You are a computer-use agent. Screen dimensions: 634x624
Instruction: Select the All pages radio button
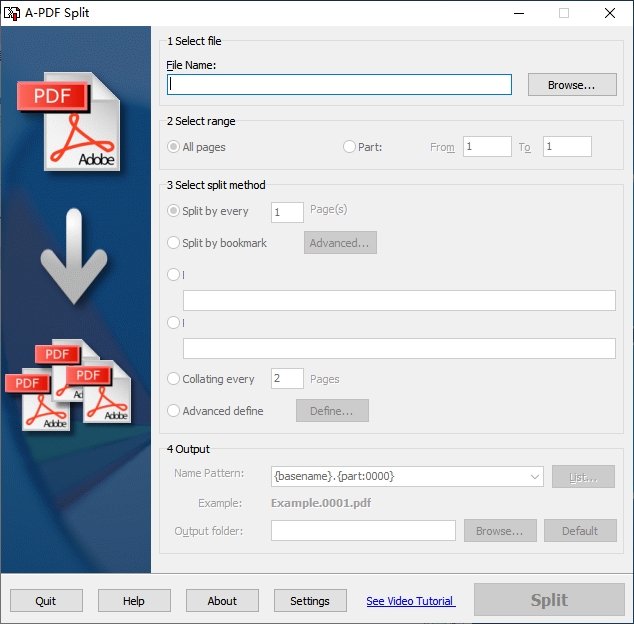173,146
